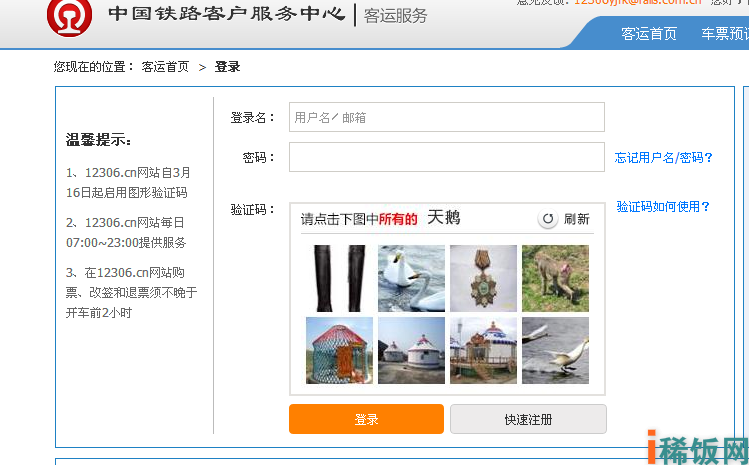The height and width of the screenshot is (465, 749).
Task: Click 客运首页 breadcrumb link
Action: click(165, 66)
